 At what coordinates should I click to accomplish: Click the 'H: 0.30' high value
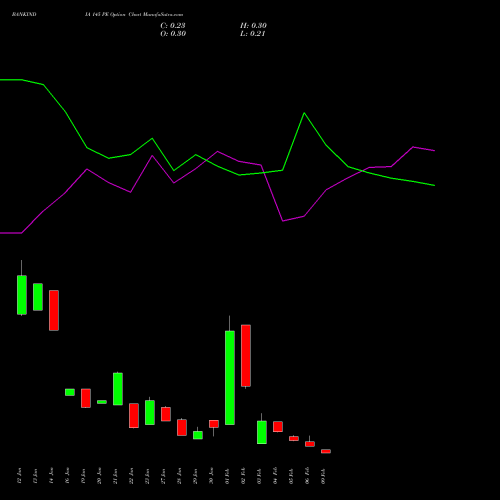tap(253, 26)
